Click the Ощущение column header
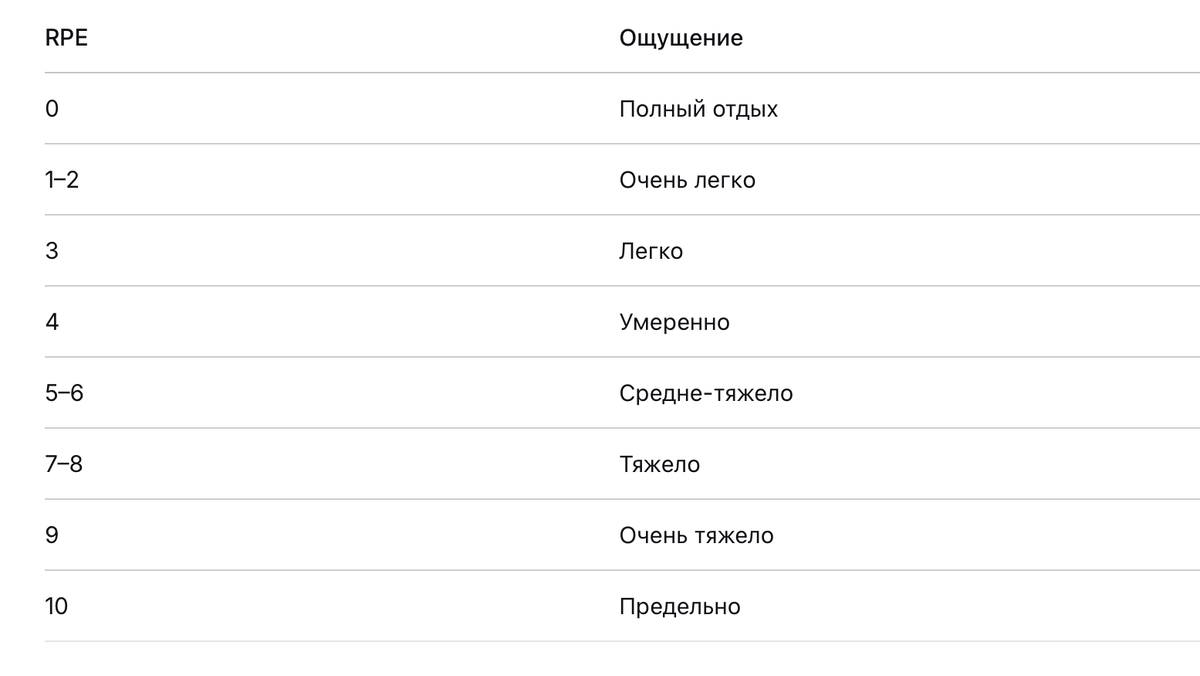 (681, 38)
